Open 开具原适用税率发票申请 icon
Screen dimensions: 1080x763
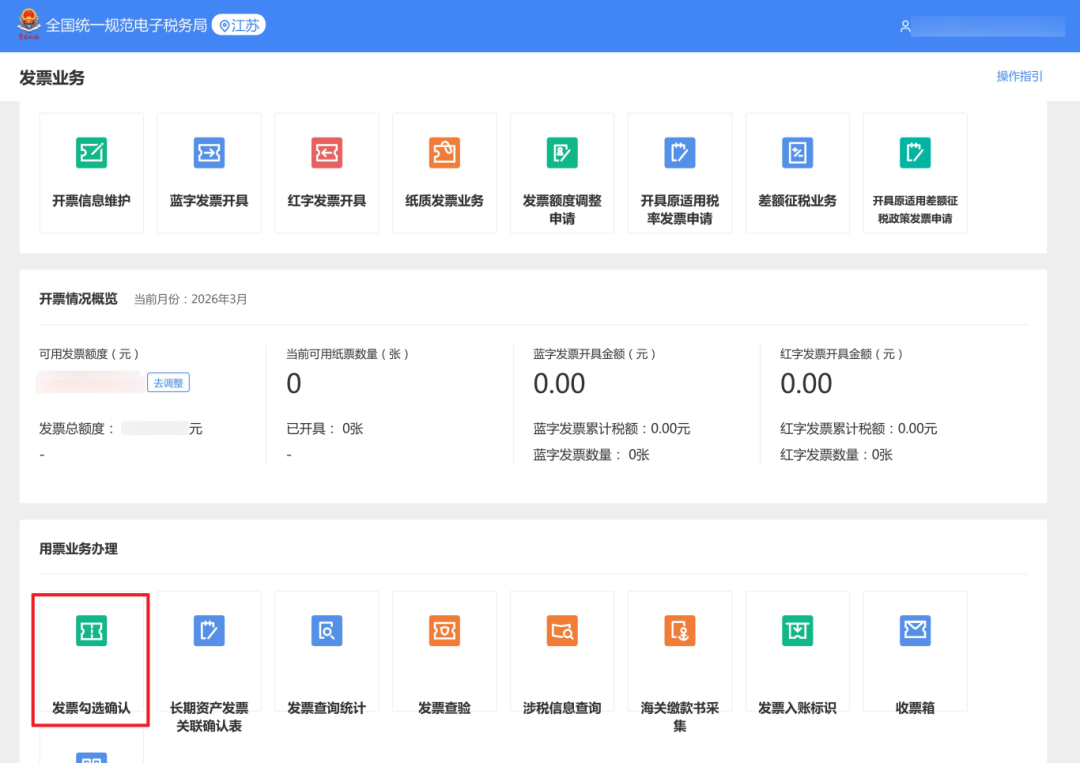coord(680,153)
